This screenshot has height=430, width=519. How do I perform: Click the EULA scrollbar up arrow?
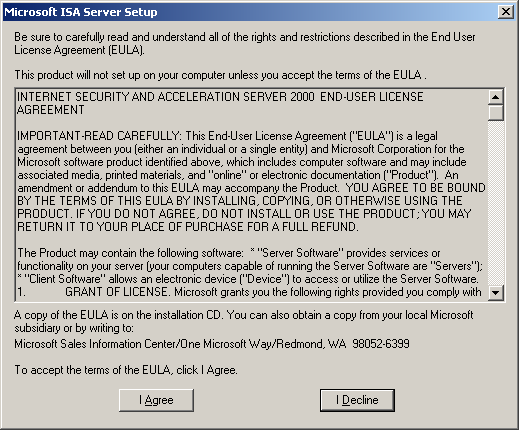496,97
